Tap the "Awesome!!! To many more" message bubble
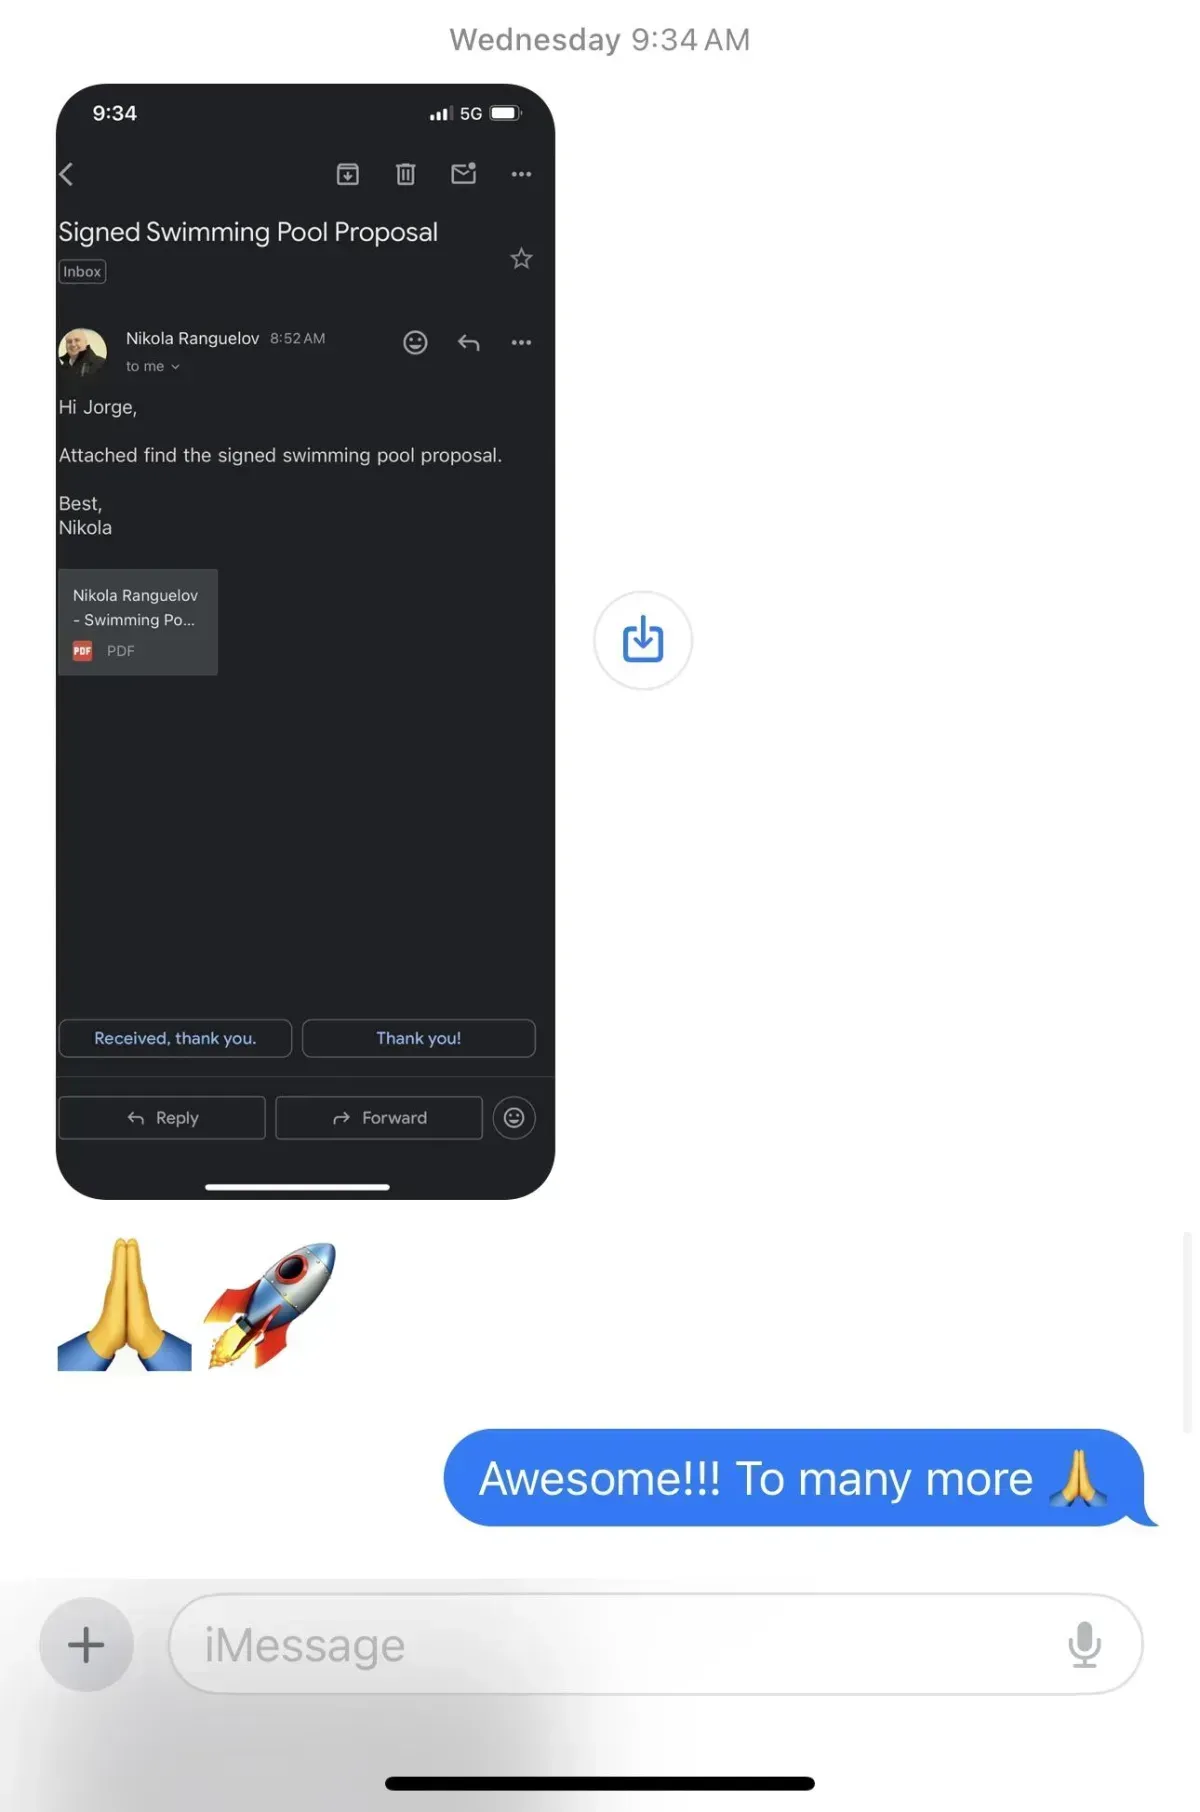1200x1812 pixels. coord(795,1478)
